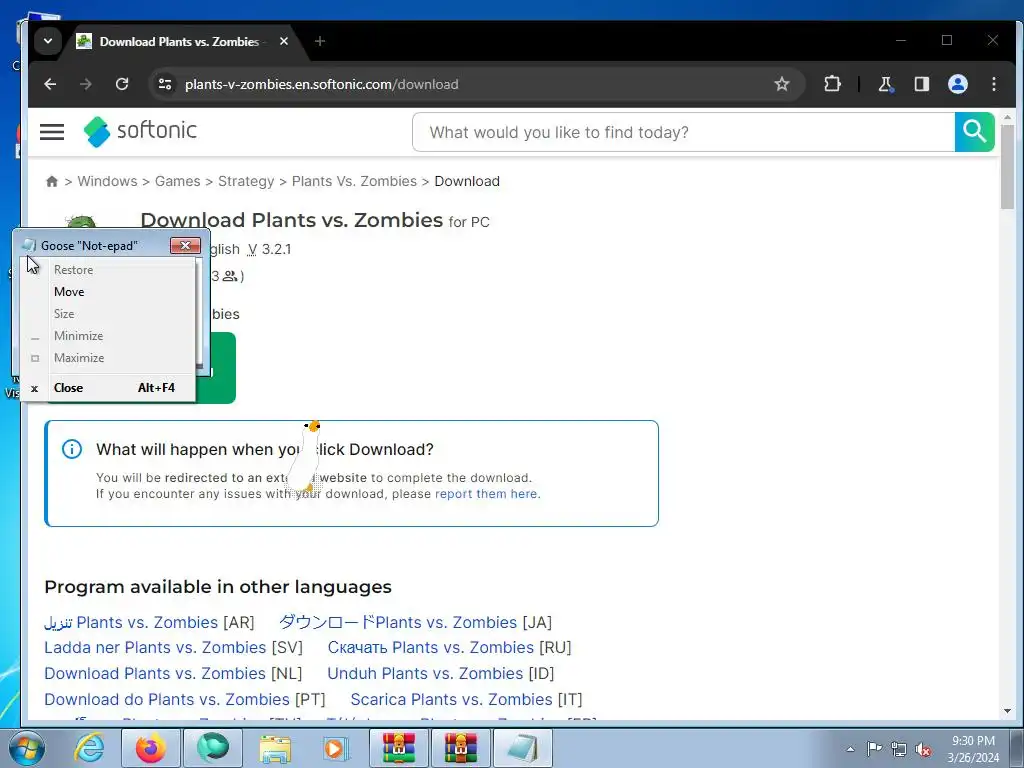Image resolution: width=1024 pixels, height=768 pixels.
Task: Open the Games breadcrumb link
Action: (178, 182)
